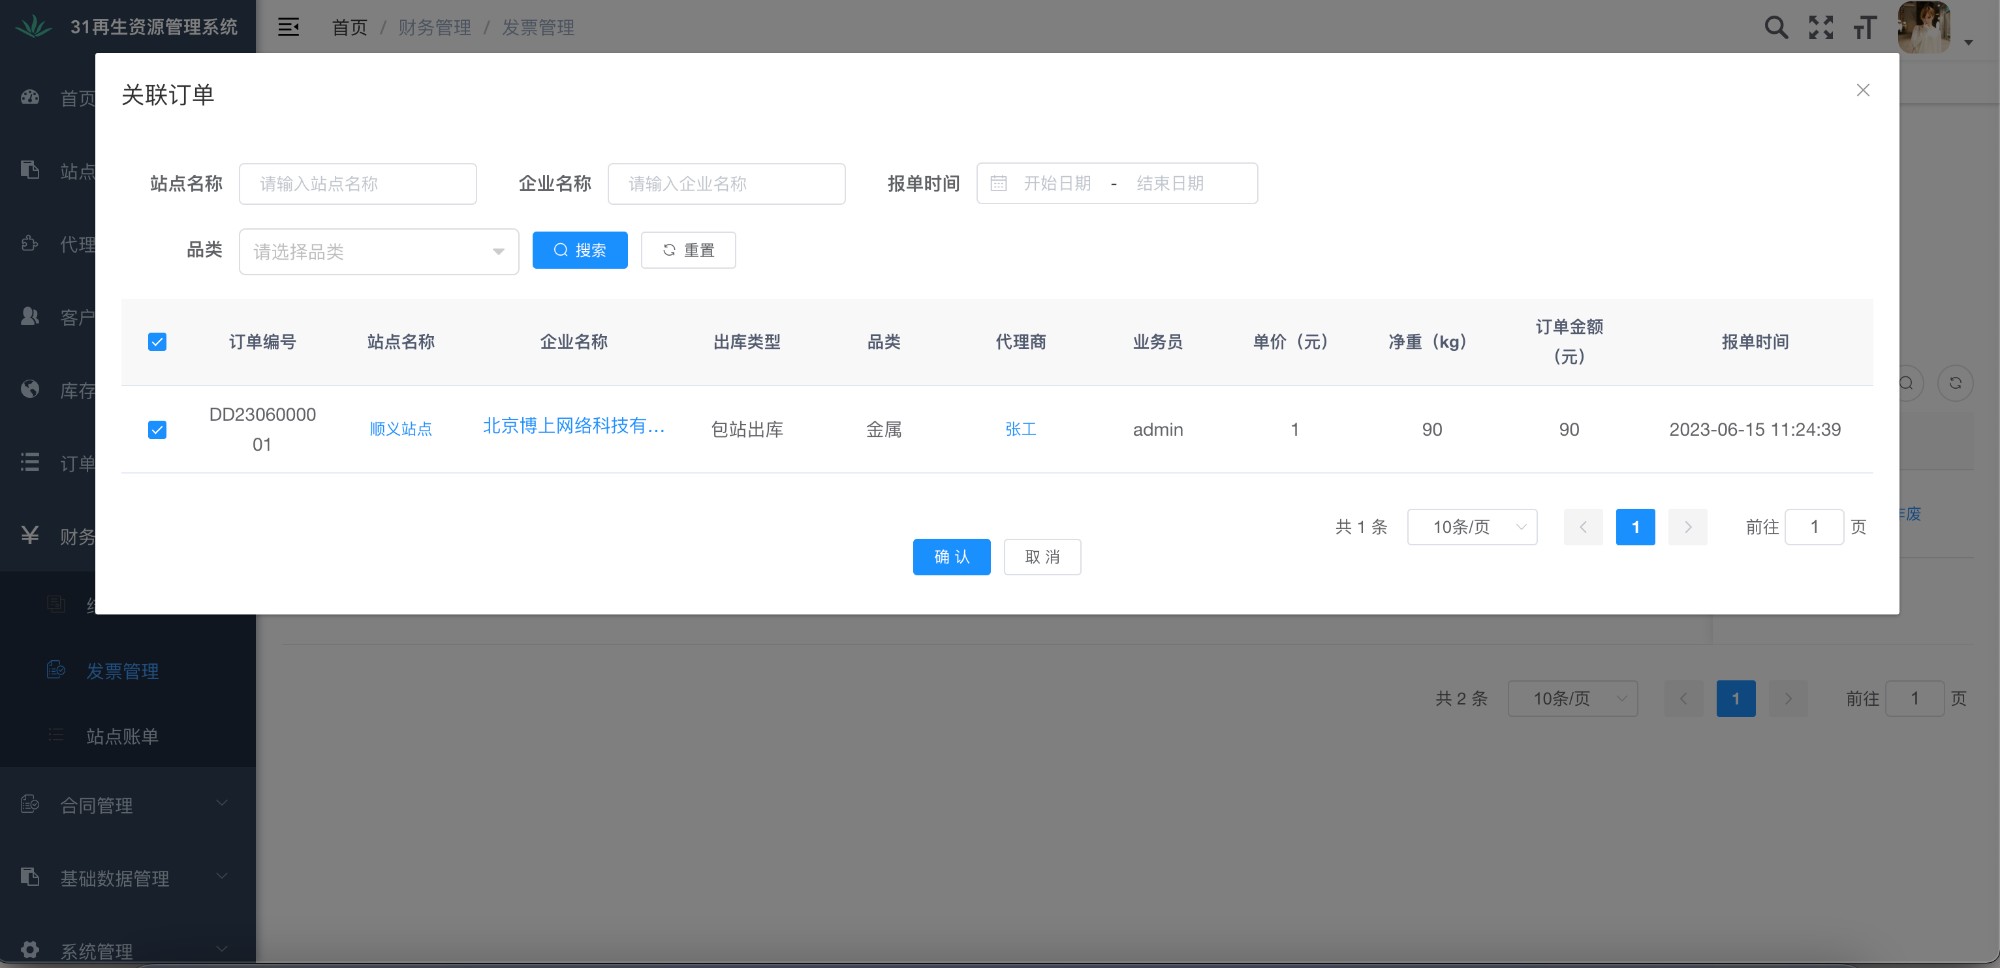Click the refresh icon behind the dialog
2000x968 pixels.
click(x=1955, y=383)
